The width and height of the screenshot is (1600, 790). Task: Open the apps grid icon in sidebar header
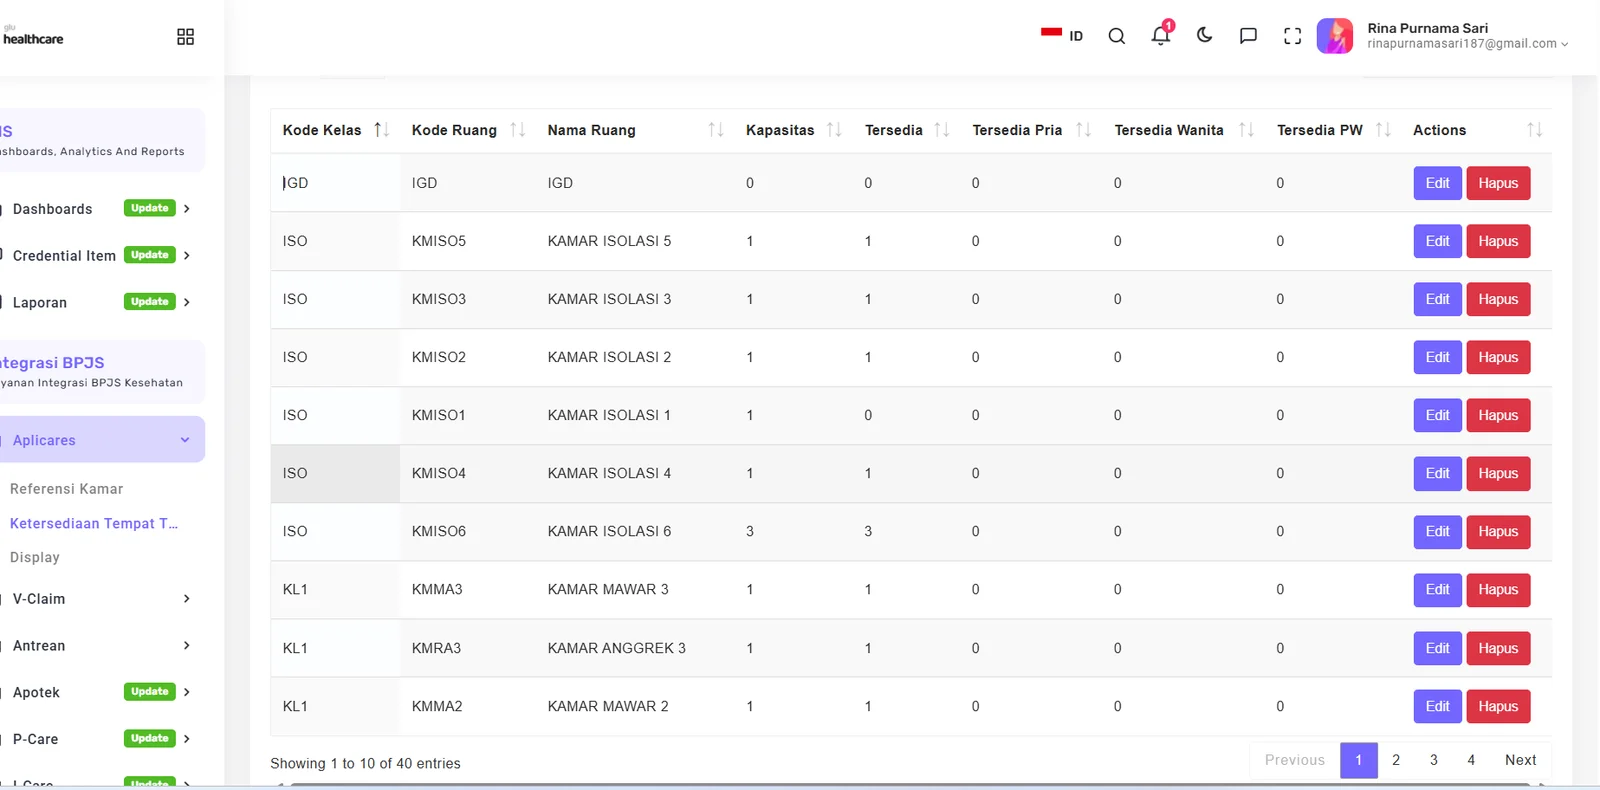185,37
